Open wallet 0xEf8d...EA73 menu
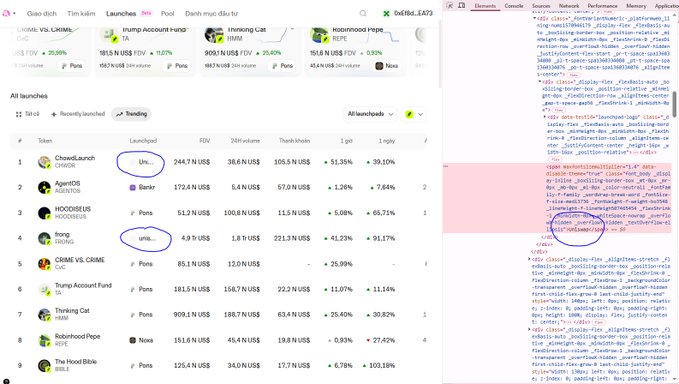679x384 pixels. [408, 13]
